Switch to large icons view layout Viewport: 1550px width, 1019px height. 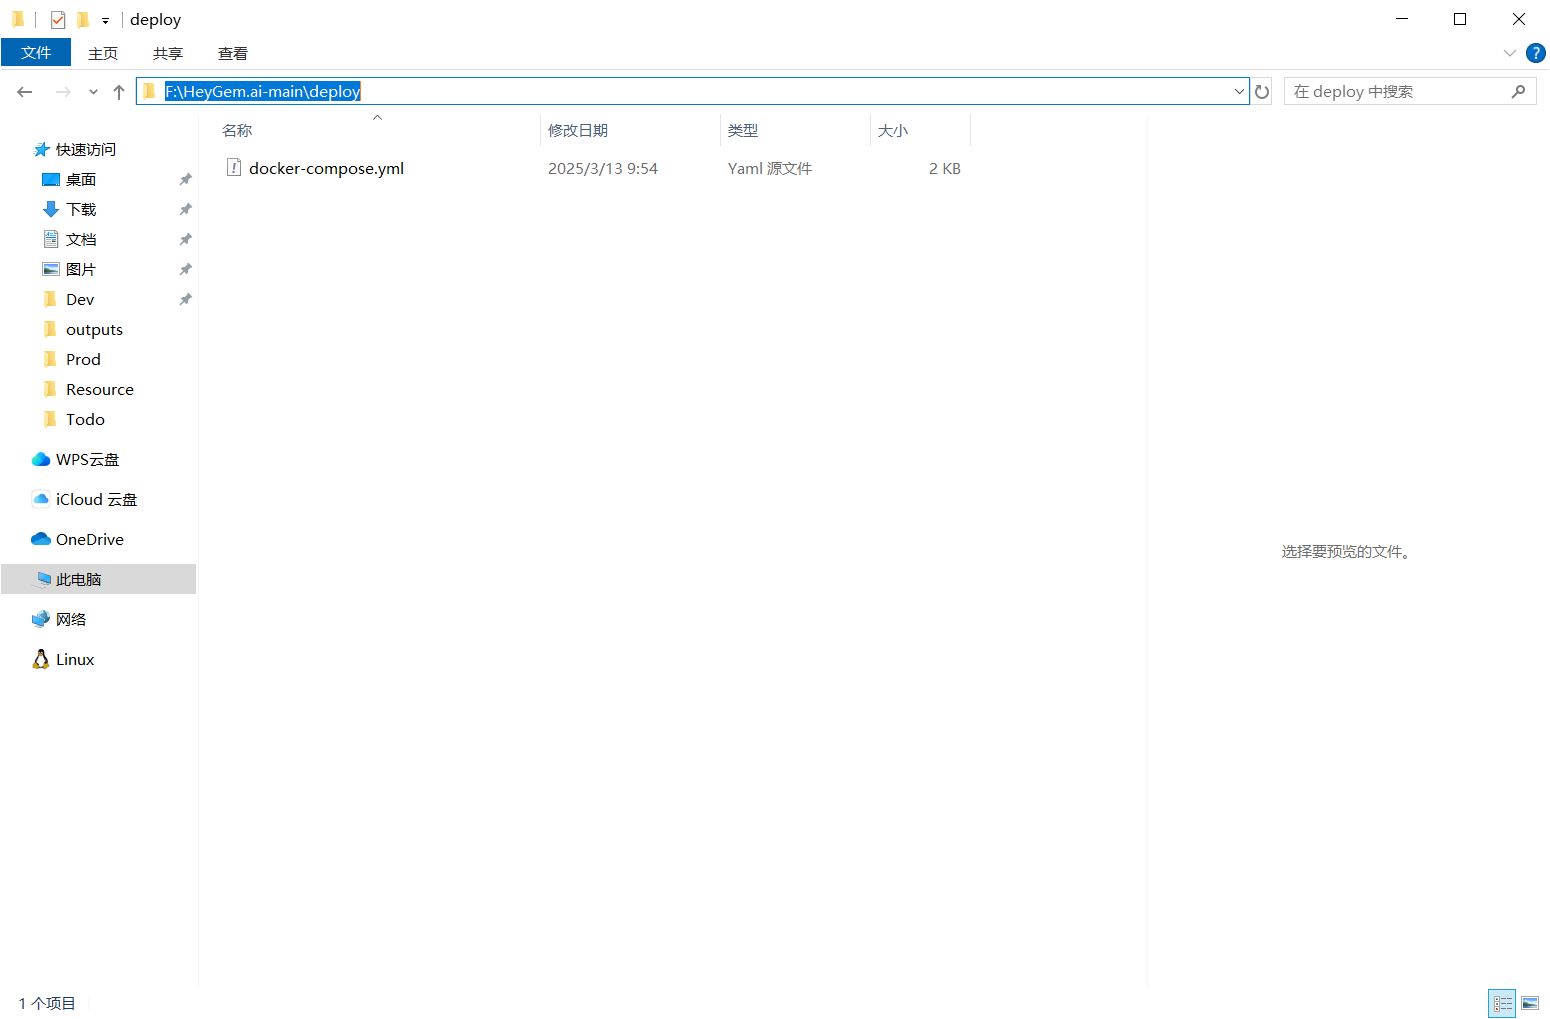tap(1530, 1003)
